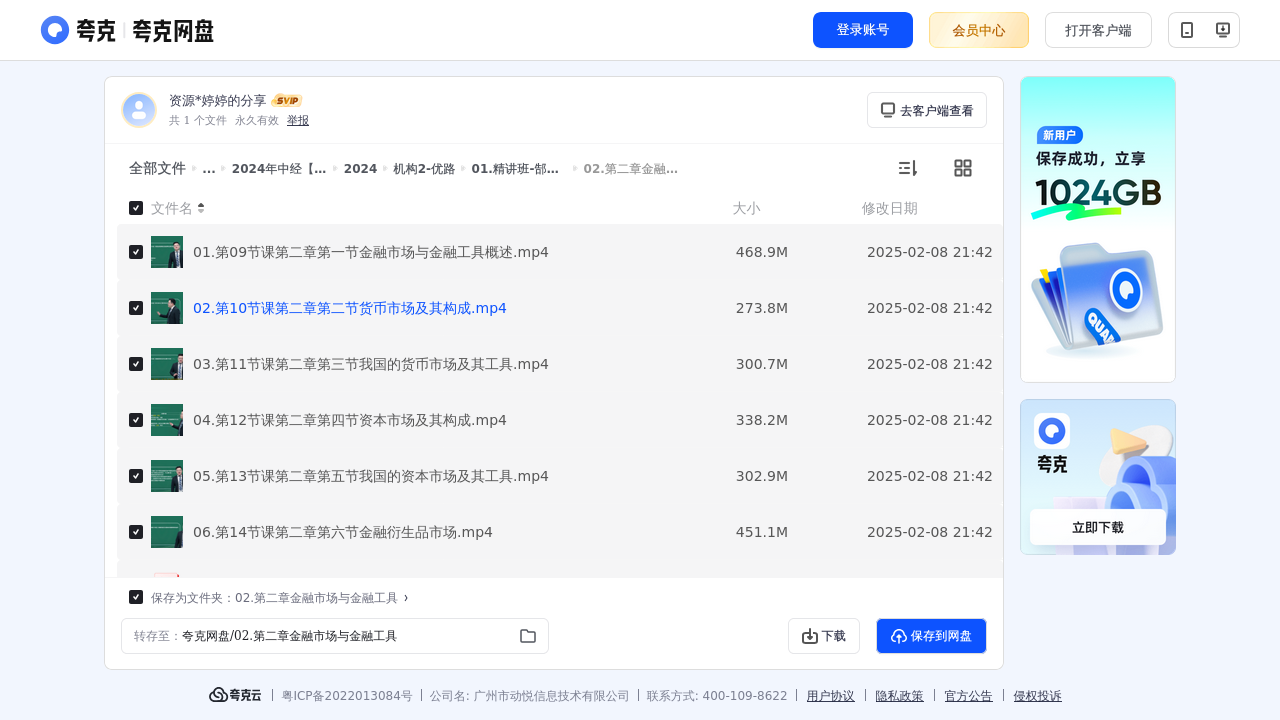Open 隐私政策 link in footer
This screenshot has height=720, width=1280.
[900, 696]
